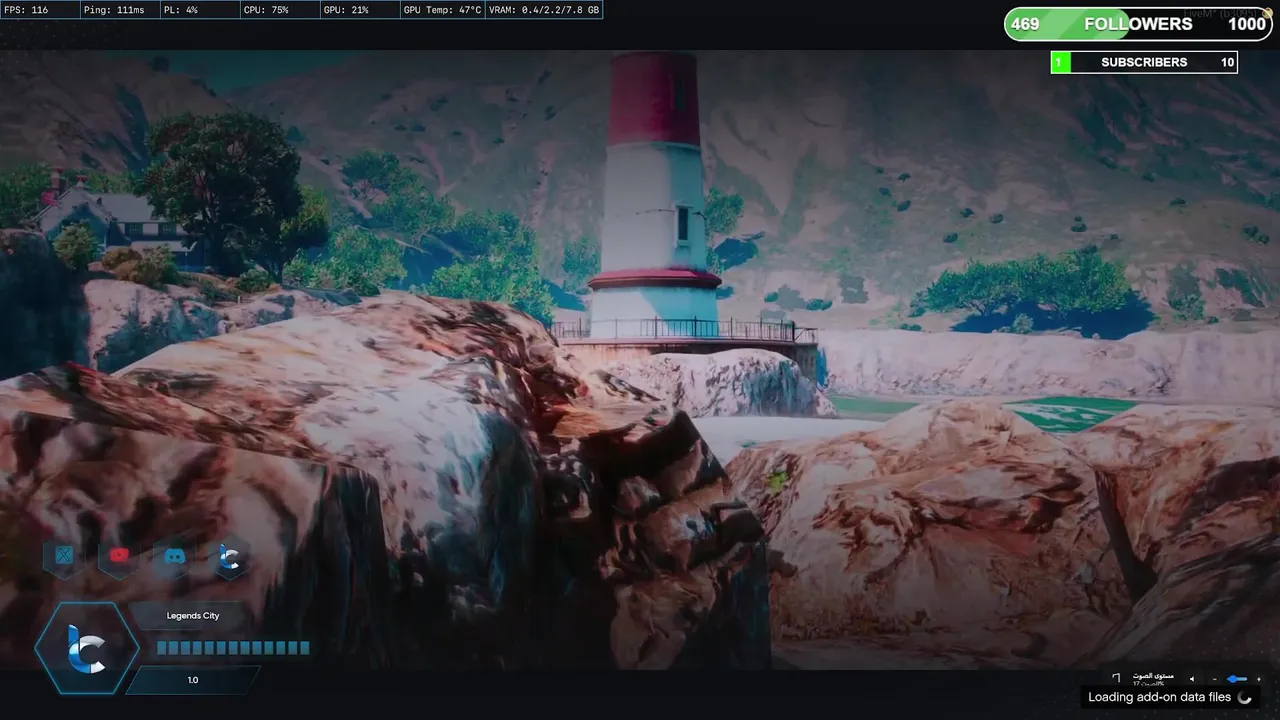
Task: Increase volume with the plus button
Action: pos(1259,679)
